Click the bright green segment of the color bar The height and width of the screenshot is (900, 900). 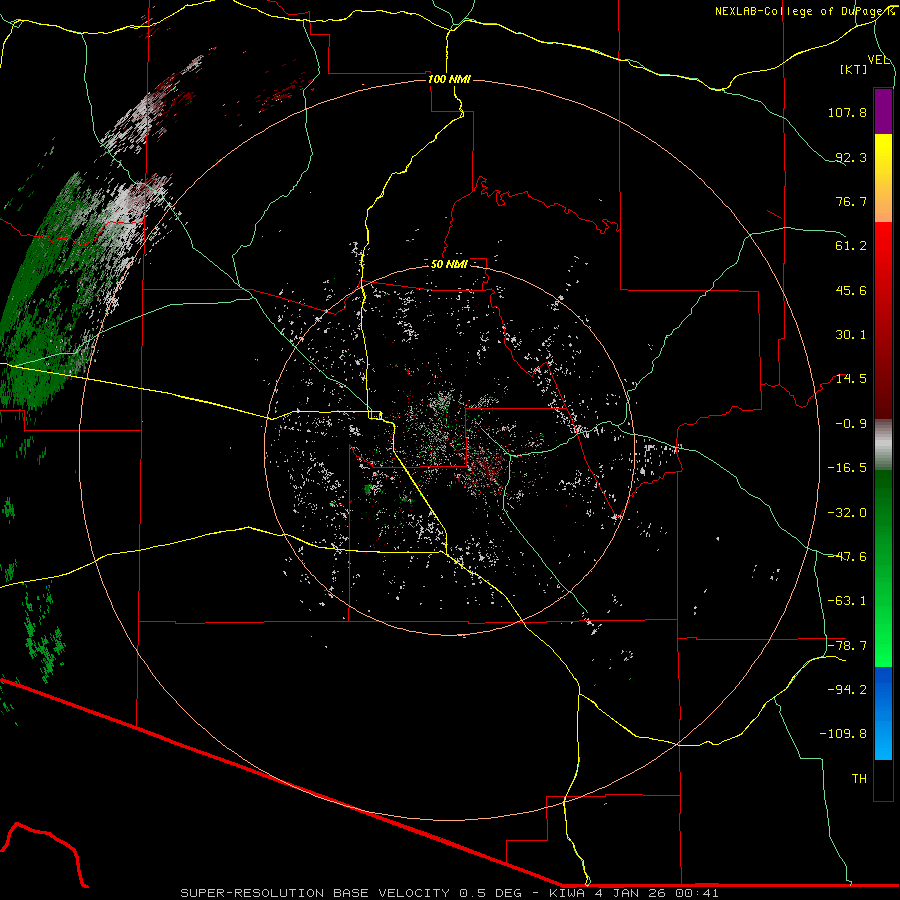(883, 568)
